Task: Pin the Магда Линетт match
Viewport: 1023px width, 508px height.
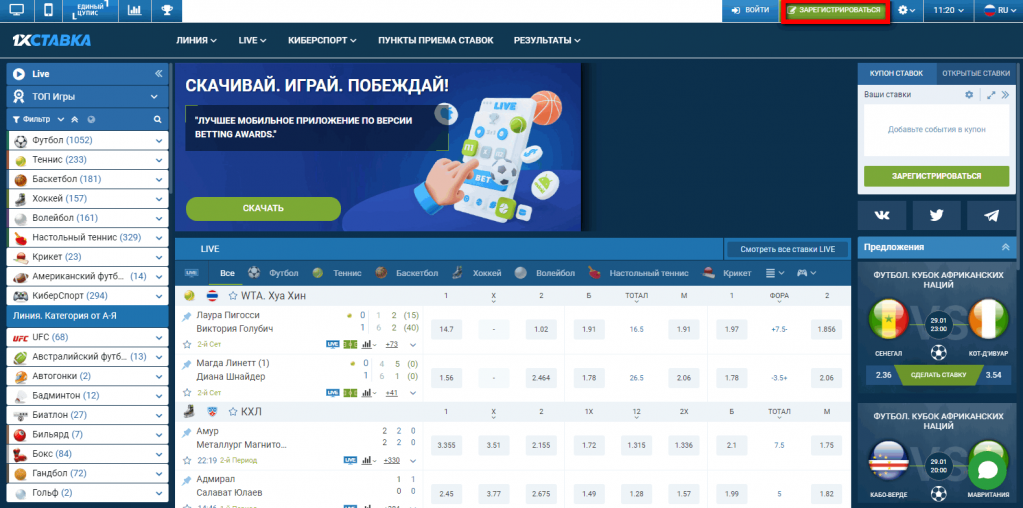Action: click(187, 364)
